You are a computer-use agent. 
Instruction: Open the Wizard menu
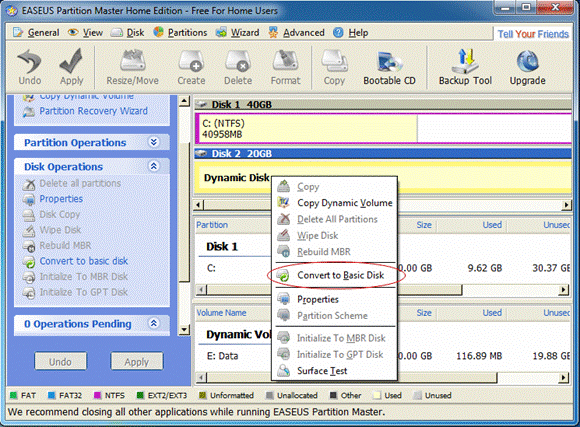click(x=238, y=33)
